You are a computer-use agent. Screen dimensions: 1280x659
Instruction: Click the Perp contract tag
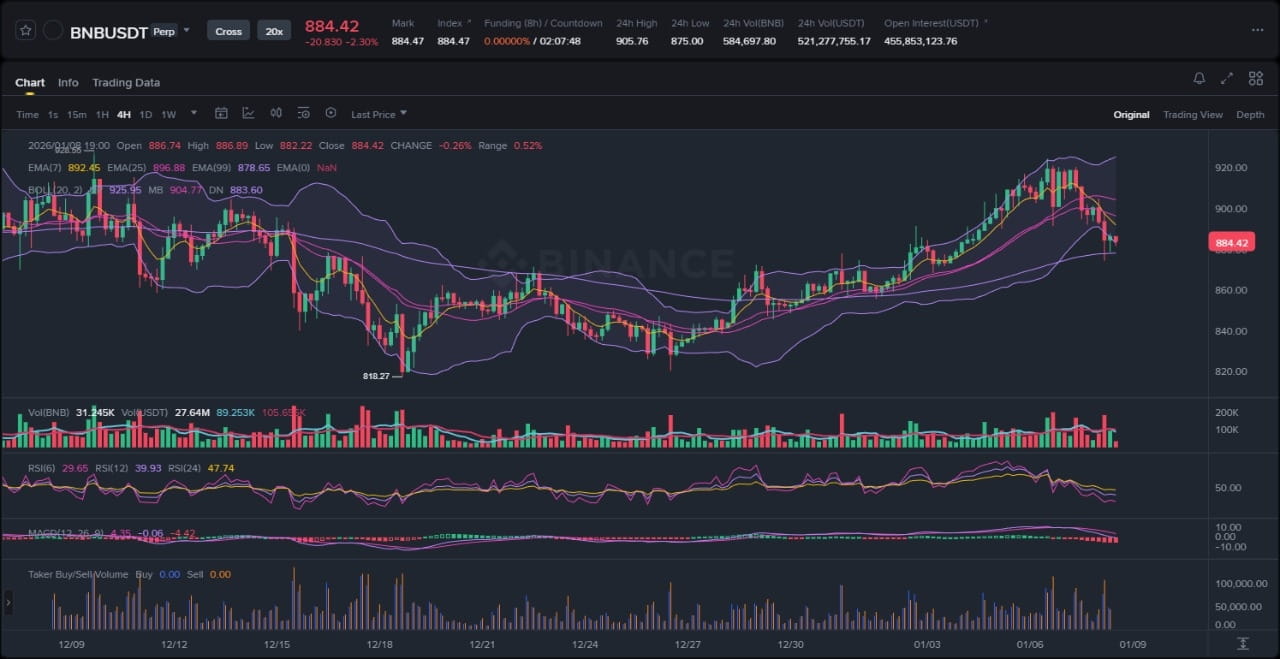162,31
